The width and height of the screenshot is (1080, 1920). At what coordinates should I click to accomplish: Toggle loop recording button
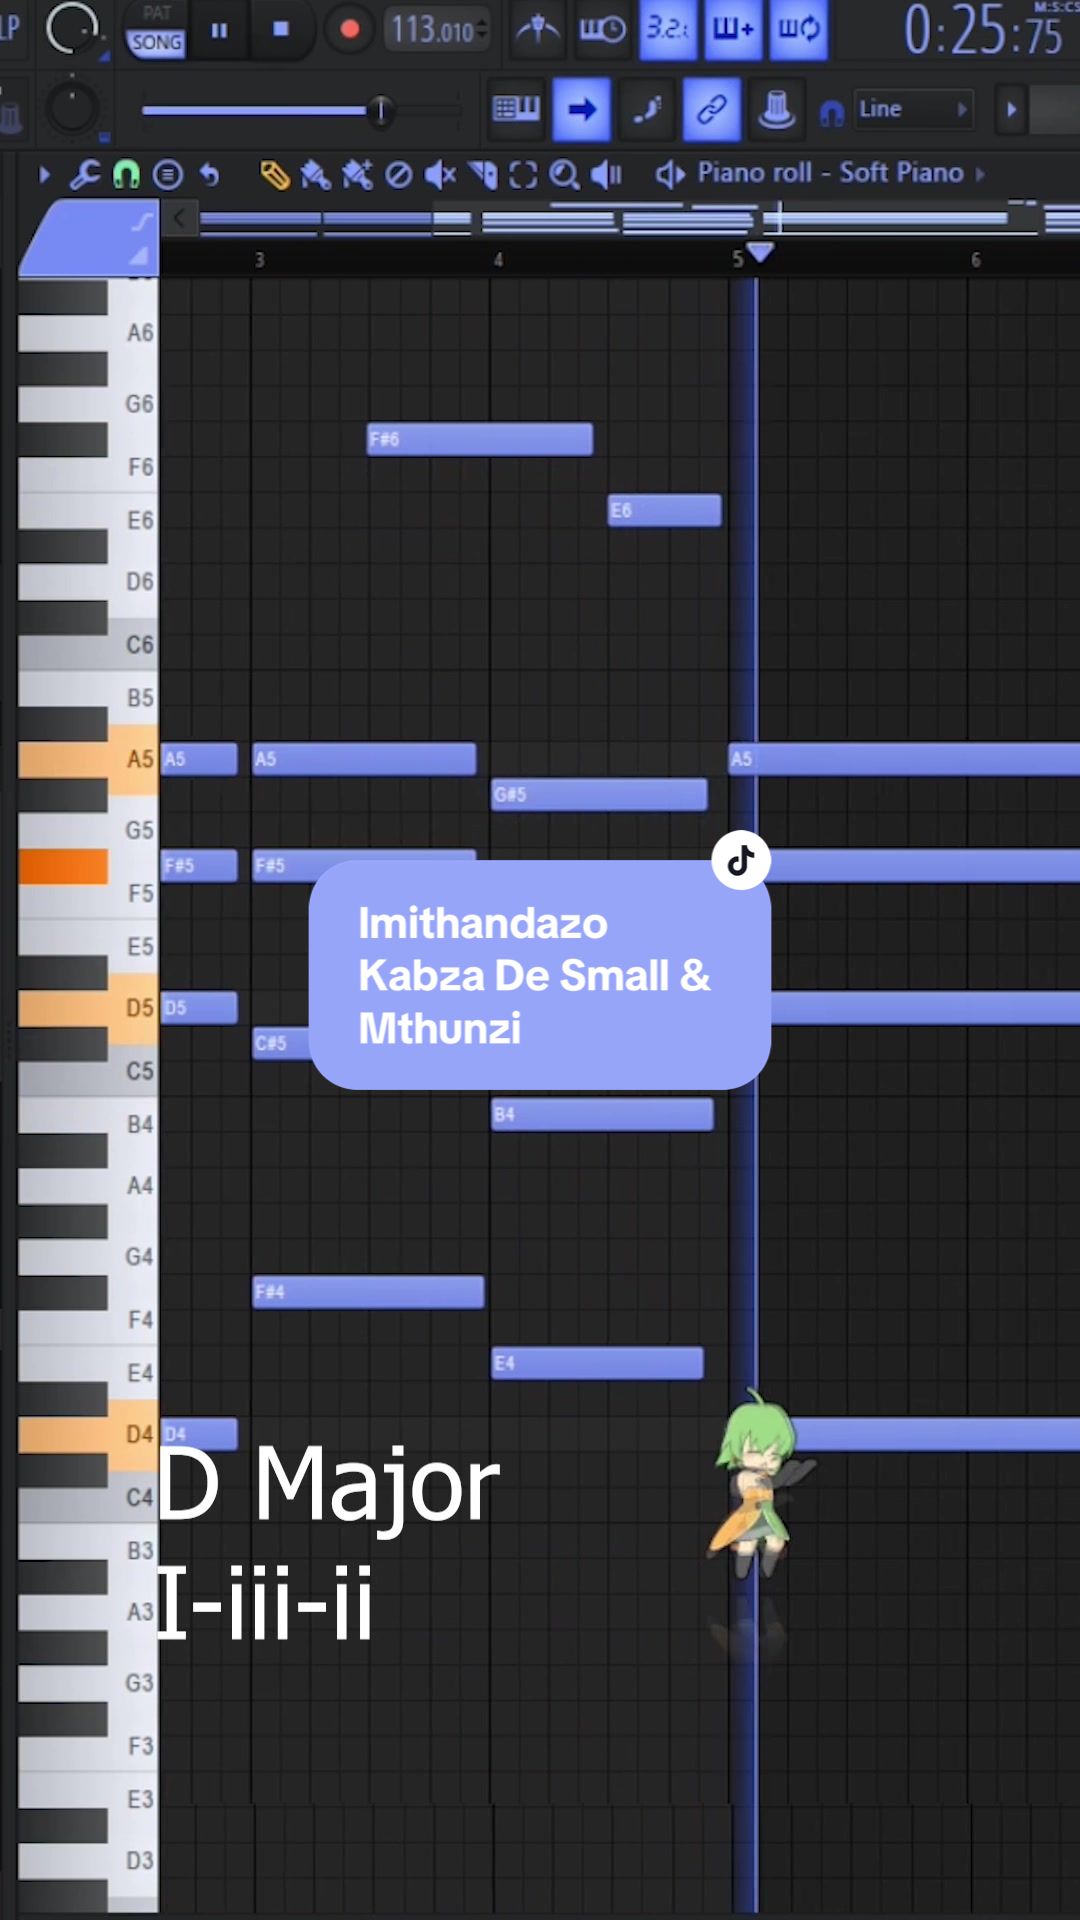pos(798,30)
